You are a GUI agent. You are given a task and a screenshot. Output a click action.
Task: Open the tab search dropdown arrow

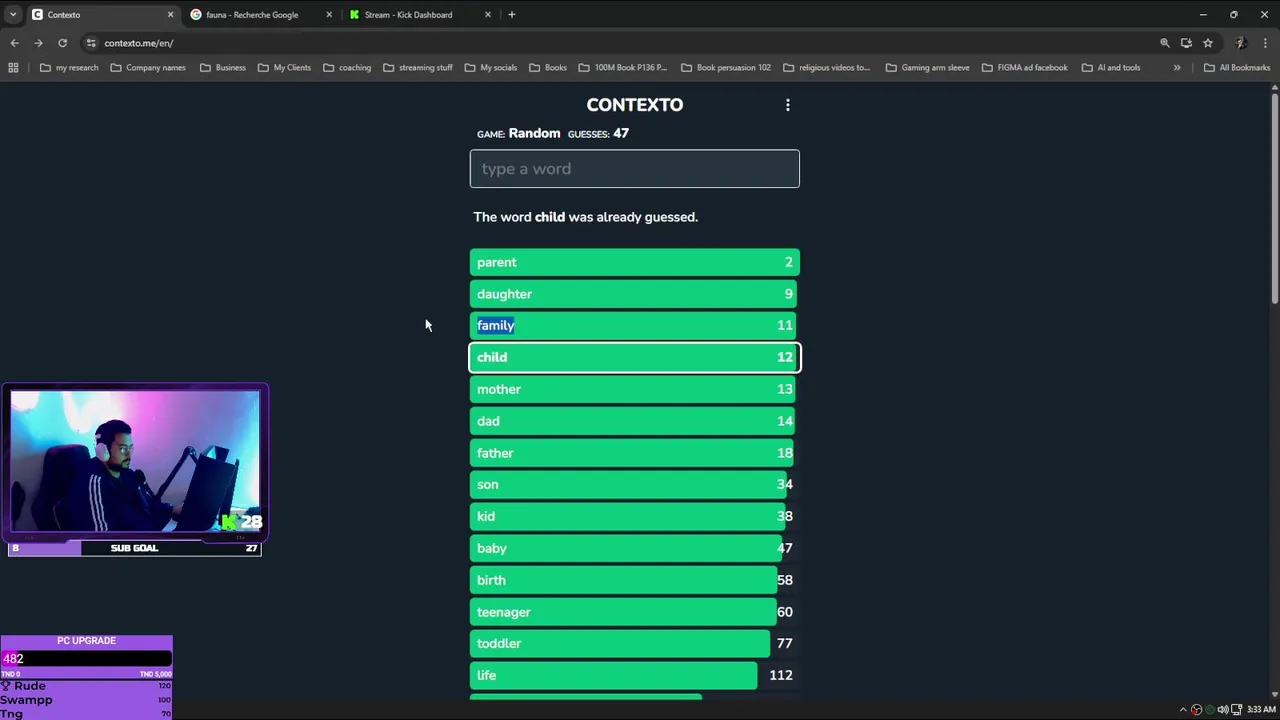click(12, 15)
